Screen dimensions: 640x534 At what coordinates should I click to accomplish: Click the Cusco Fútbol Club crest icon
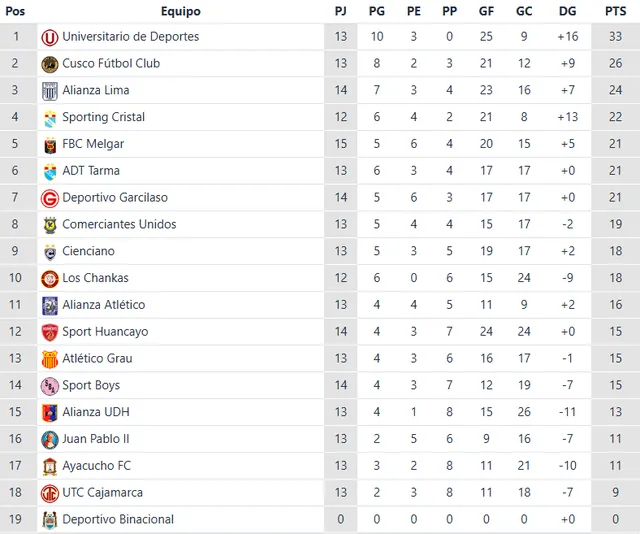click(49, 64)
